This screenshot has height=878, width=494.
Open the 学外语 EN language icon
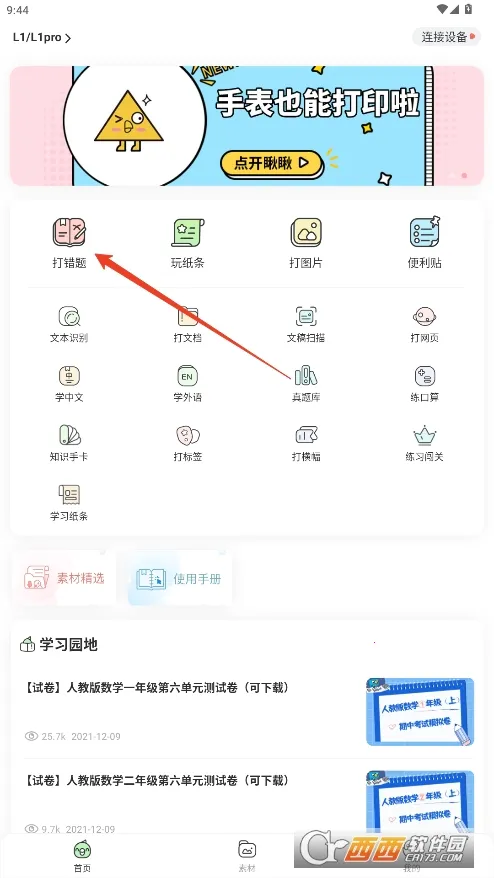click(188, 376)
